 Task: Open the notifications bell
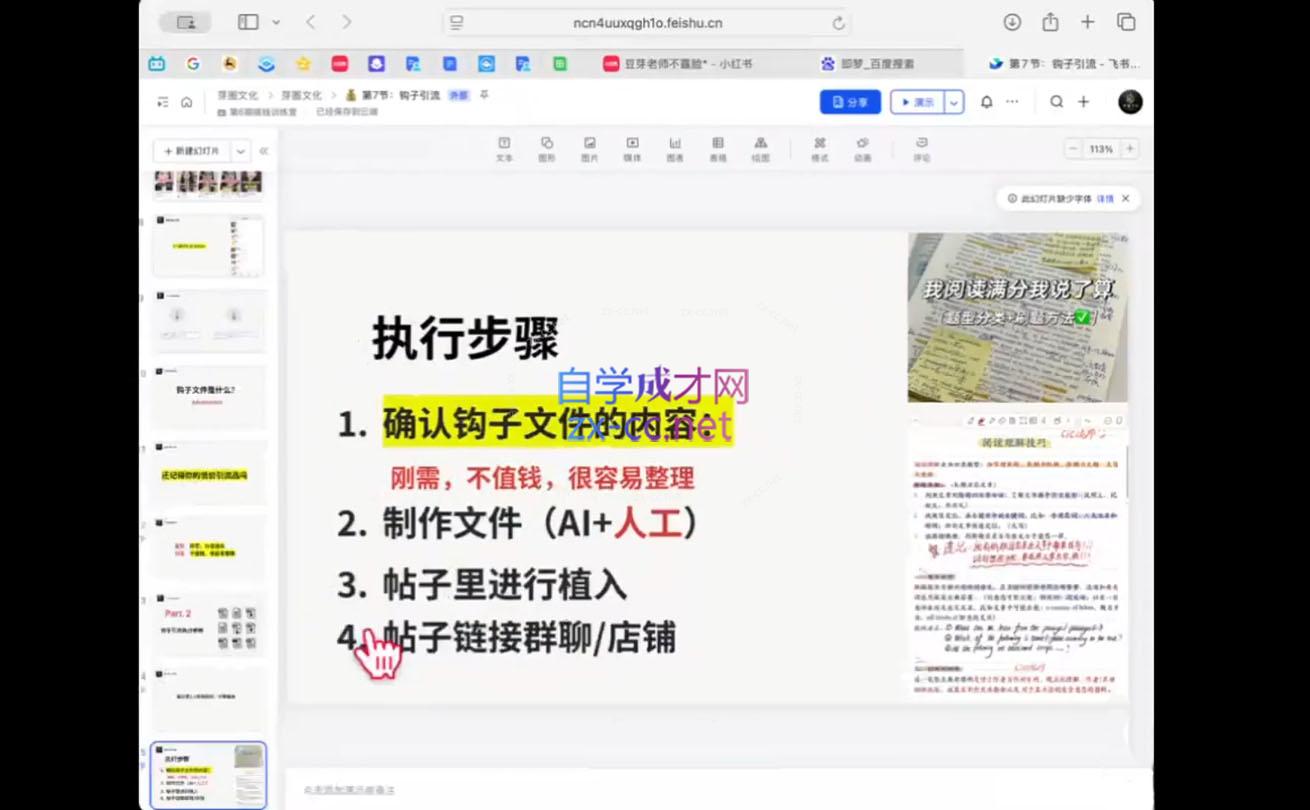987,102
